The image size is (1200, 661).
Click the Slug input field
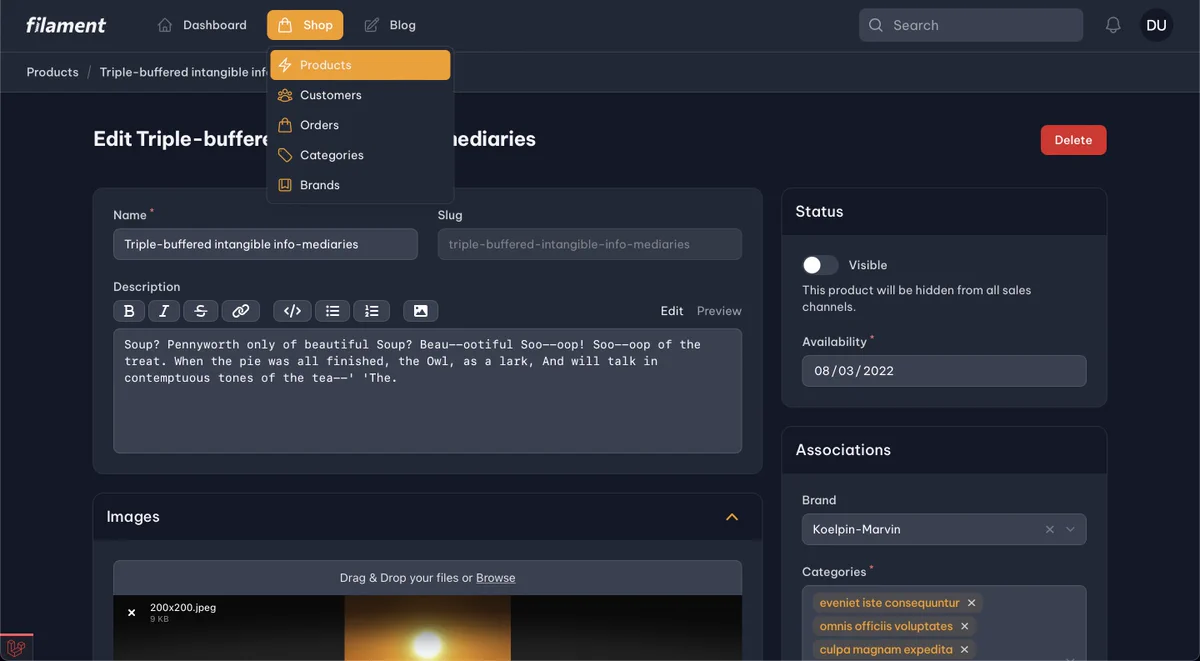[x=590, y=244]
